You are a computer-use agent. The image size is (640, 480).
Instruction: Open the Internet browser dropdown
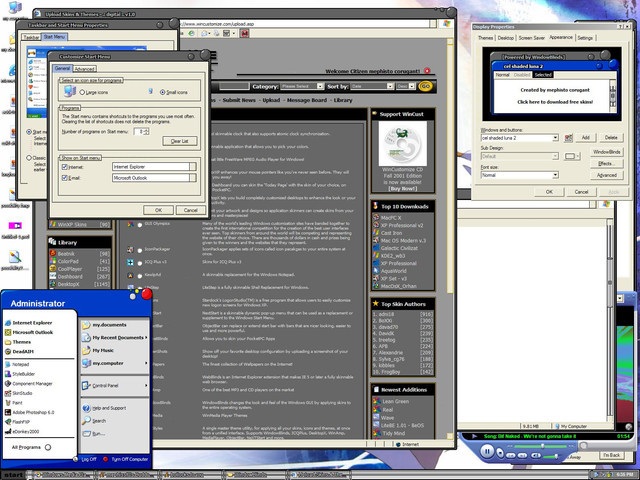(x=193, y=167)
